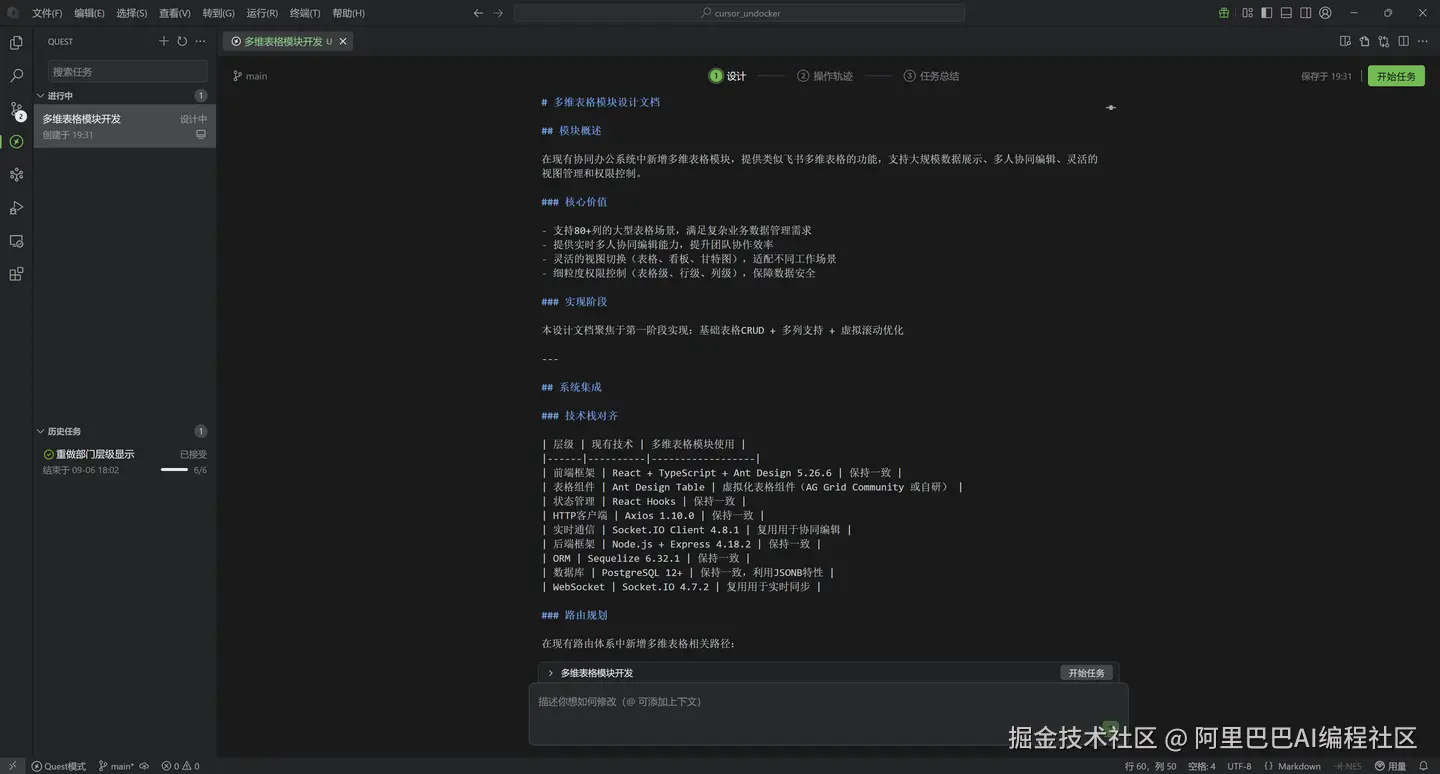Click the 搜索任务 search field
1440x774 pixels.
(x=127, y=72)
